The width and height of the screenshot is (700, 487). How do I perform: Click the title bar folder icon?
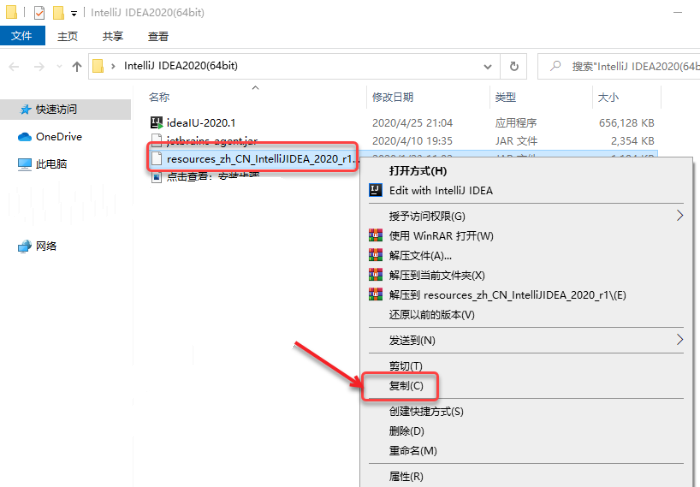tap(11, 12)
